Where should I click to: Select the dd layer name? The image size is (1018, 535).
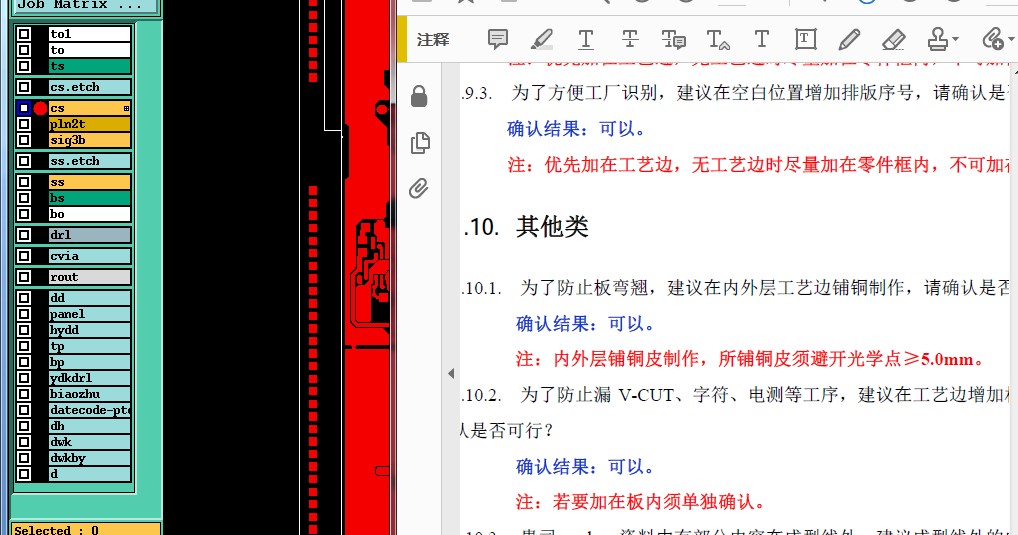click(x=90, y=297)
